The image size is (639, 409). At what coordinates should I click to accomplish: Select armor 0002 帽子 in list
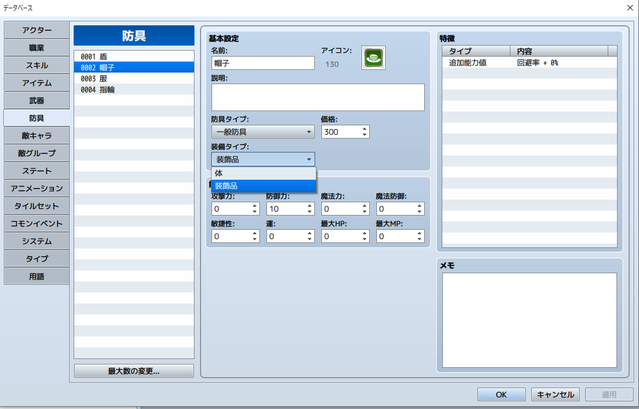(x=134, y=67)
